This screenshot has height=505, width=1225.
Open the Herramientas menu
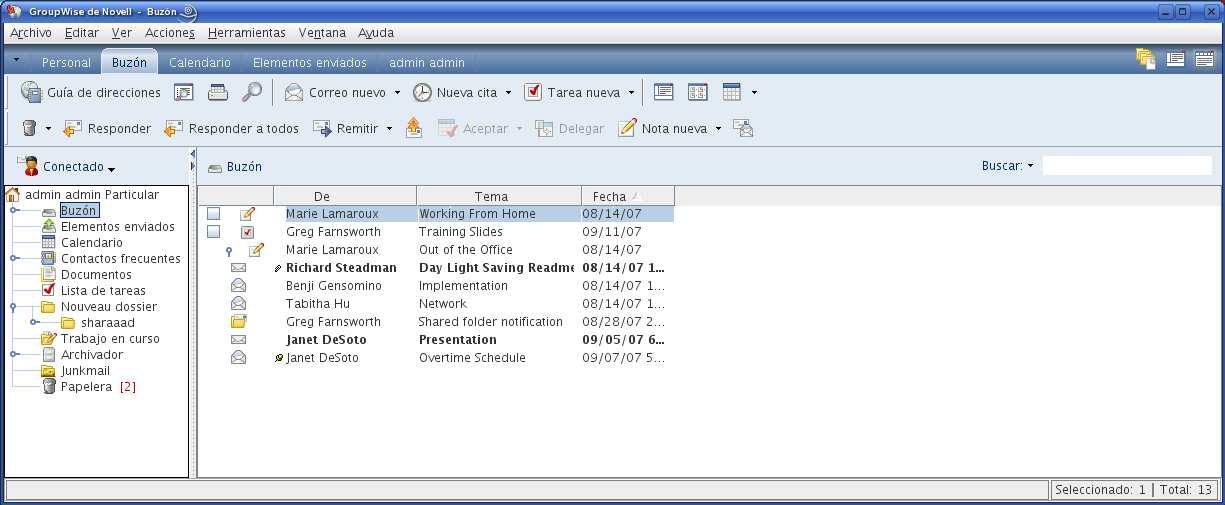pyautogui.click(x=247, y=33)
